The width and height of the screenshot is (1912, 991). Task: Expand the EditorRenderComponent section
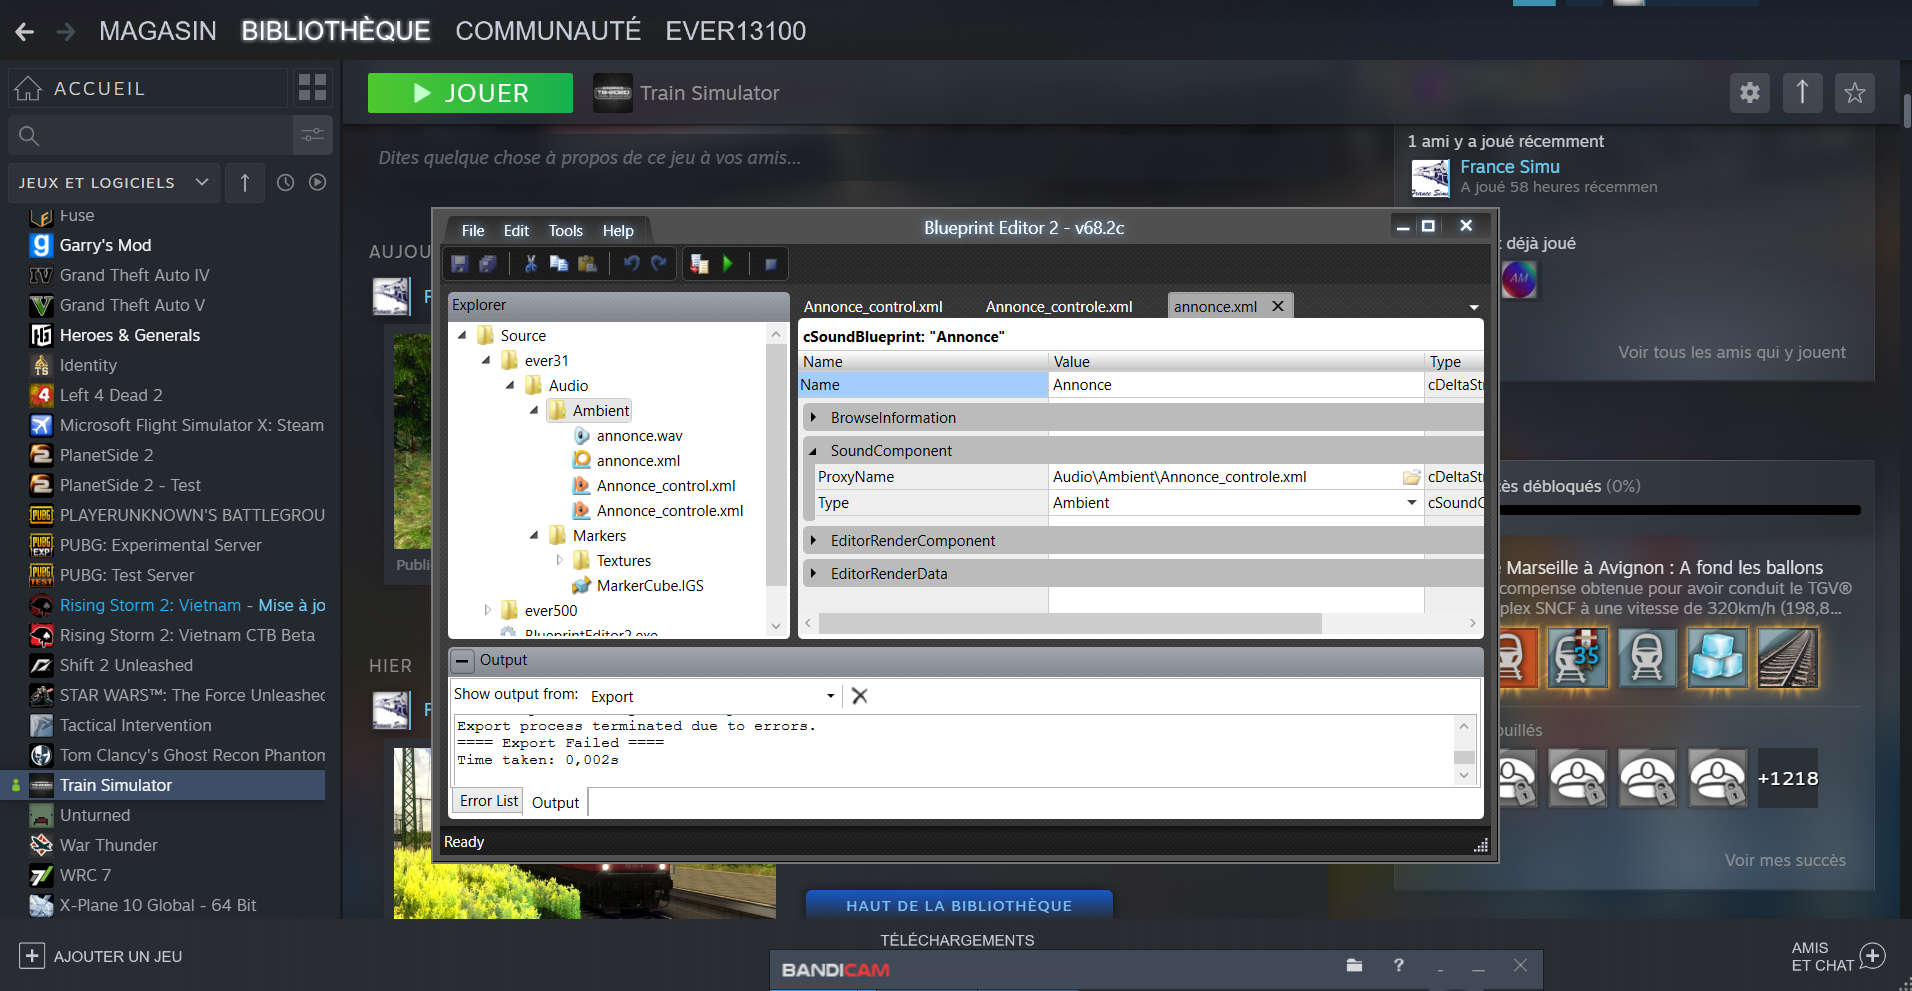813,541
